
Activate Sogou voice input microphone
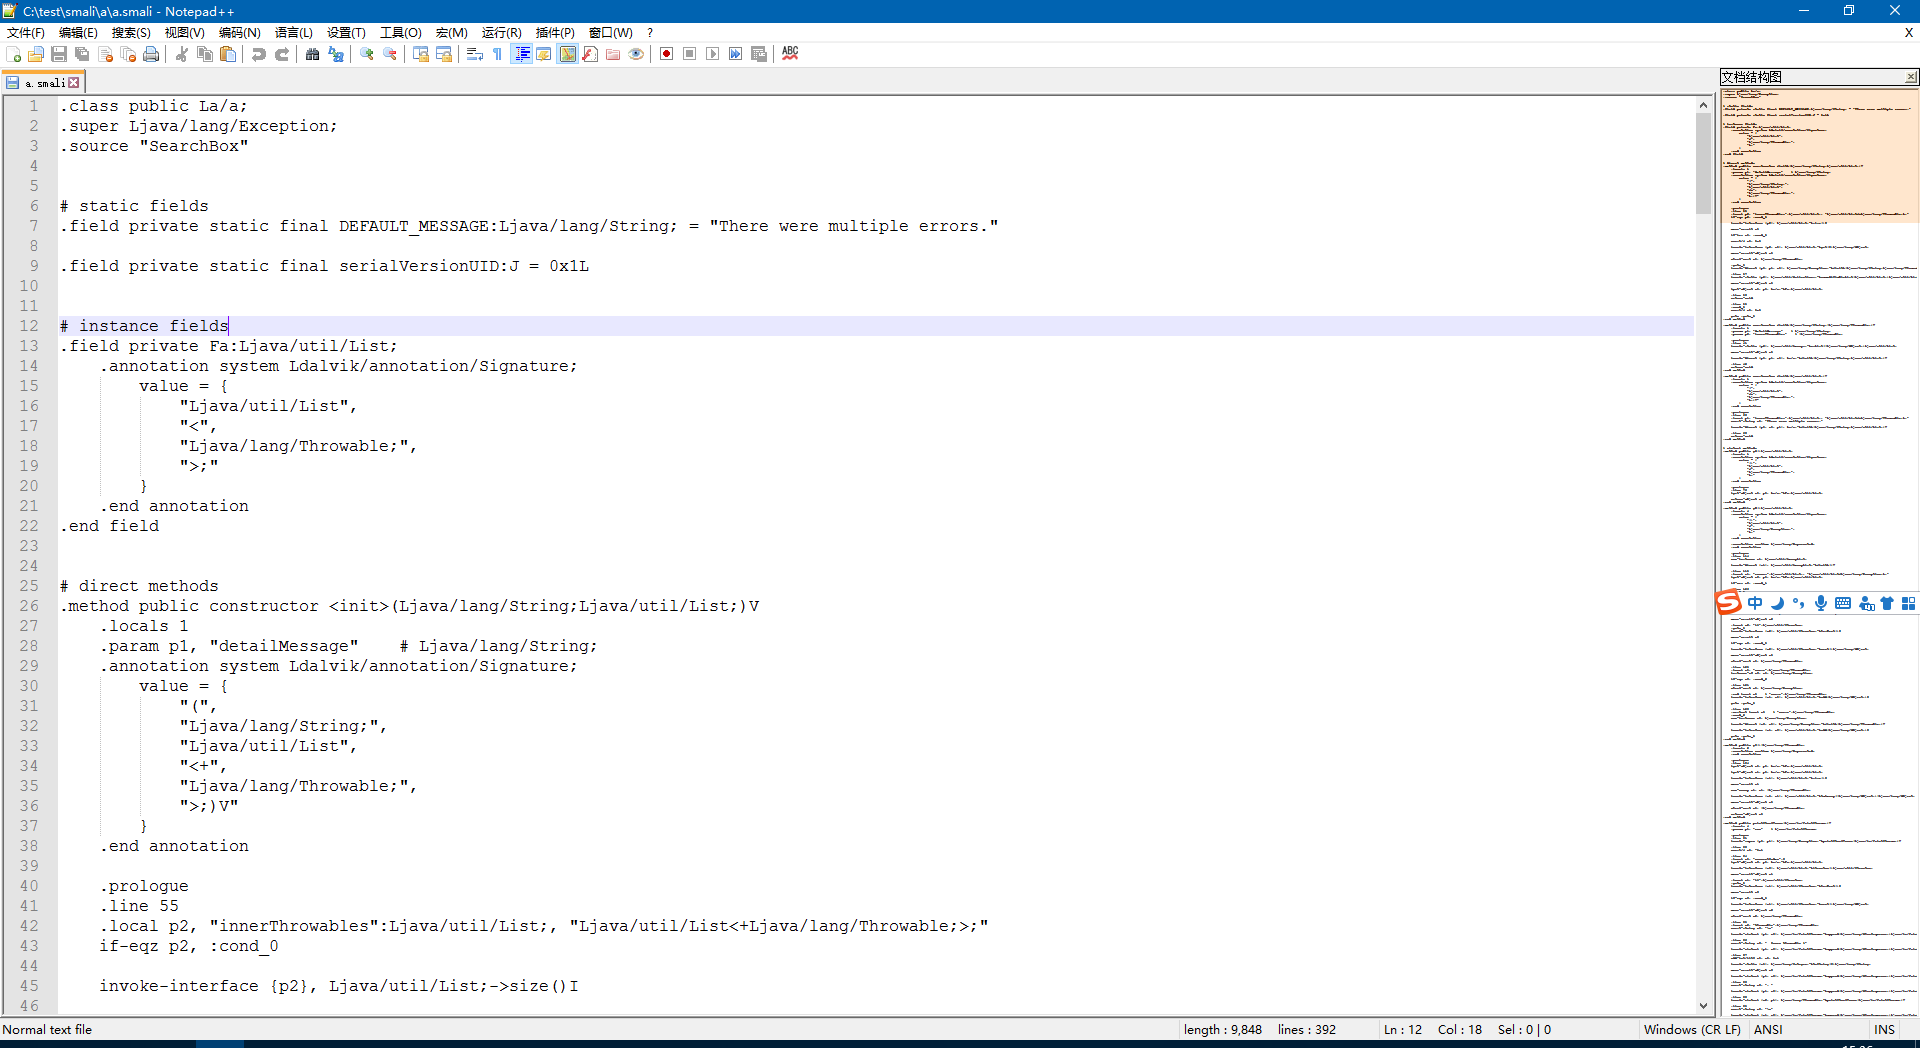pos(1821,602)
